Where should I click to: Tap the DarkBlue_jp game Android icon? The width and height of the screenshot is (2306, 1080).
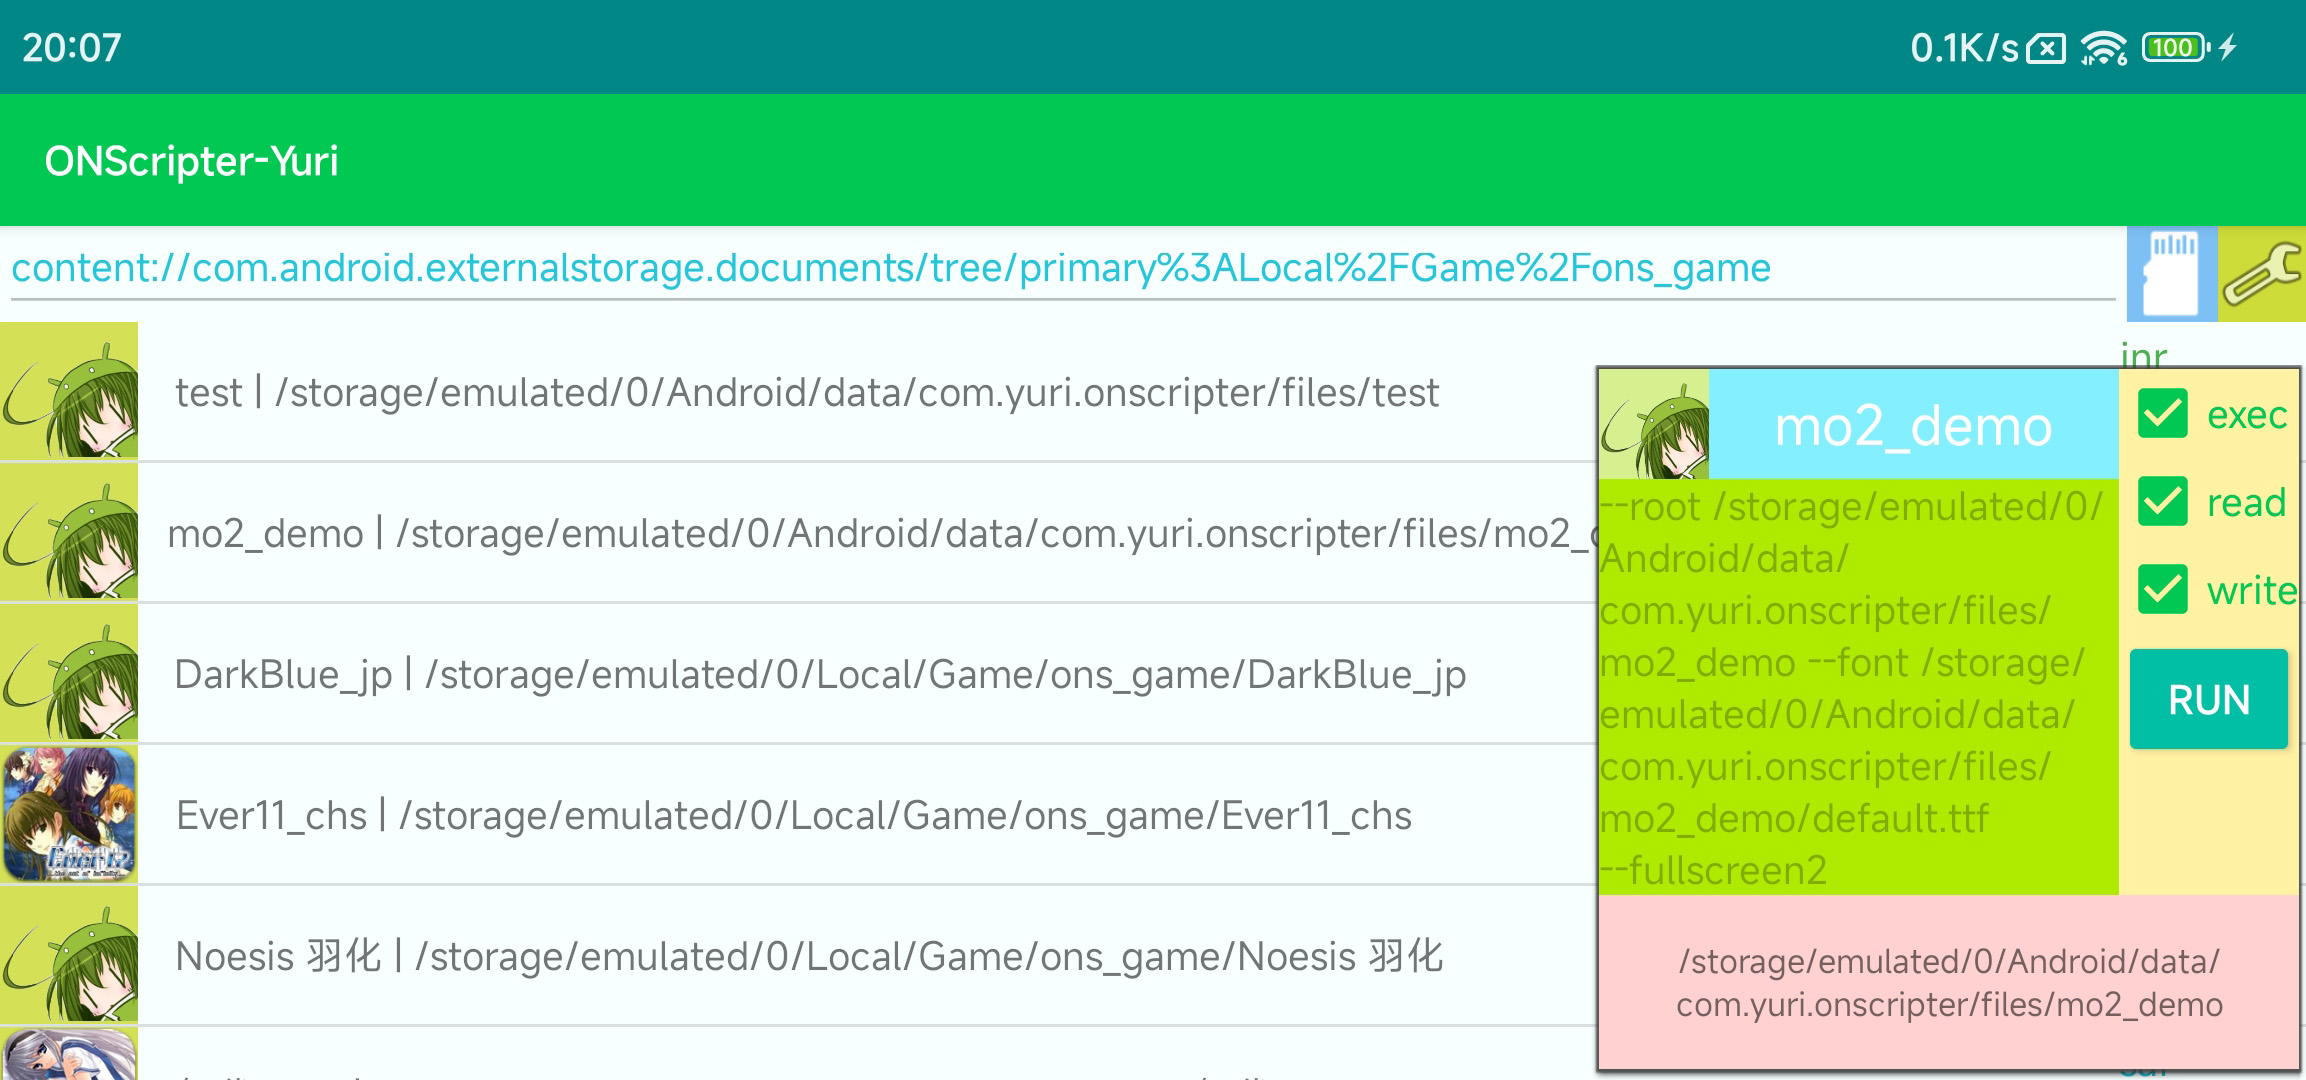[x=69, y=673]
